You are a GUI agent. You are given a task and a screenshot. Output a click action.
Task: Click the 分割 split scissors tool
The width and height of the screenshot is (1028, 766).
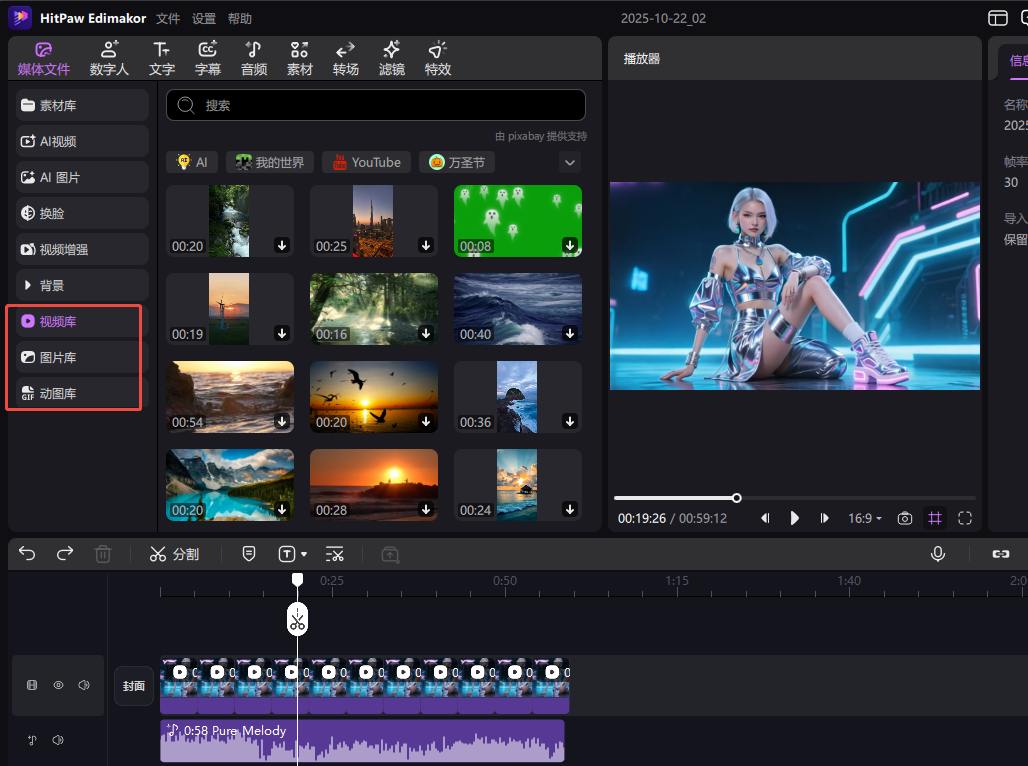pos(174,554)
